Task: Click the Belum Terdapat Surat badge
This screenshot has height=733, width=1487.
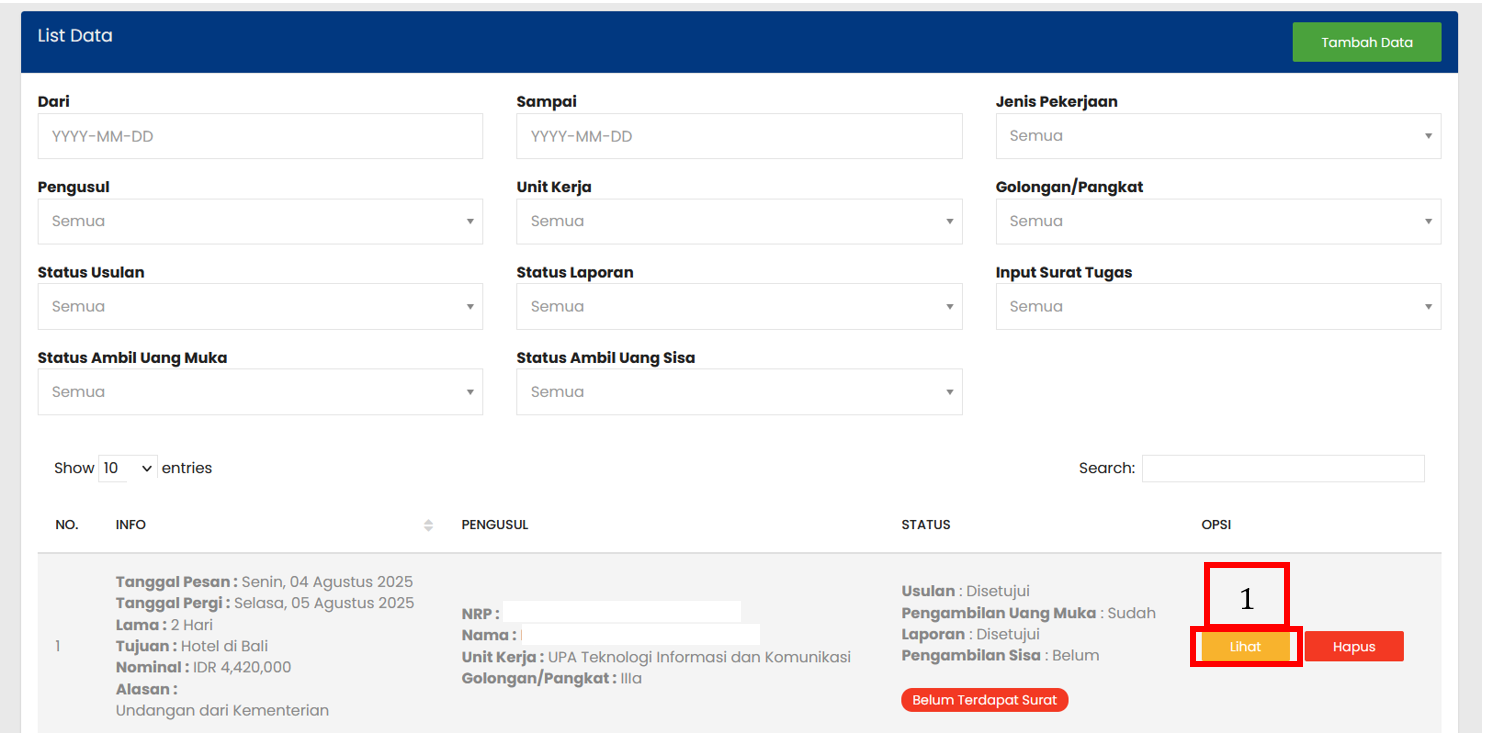Action: (984, 700)
